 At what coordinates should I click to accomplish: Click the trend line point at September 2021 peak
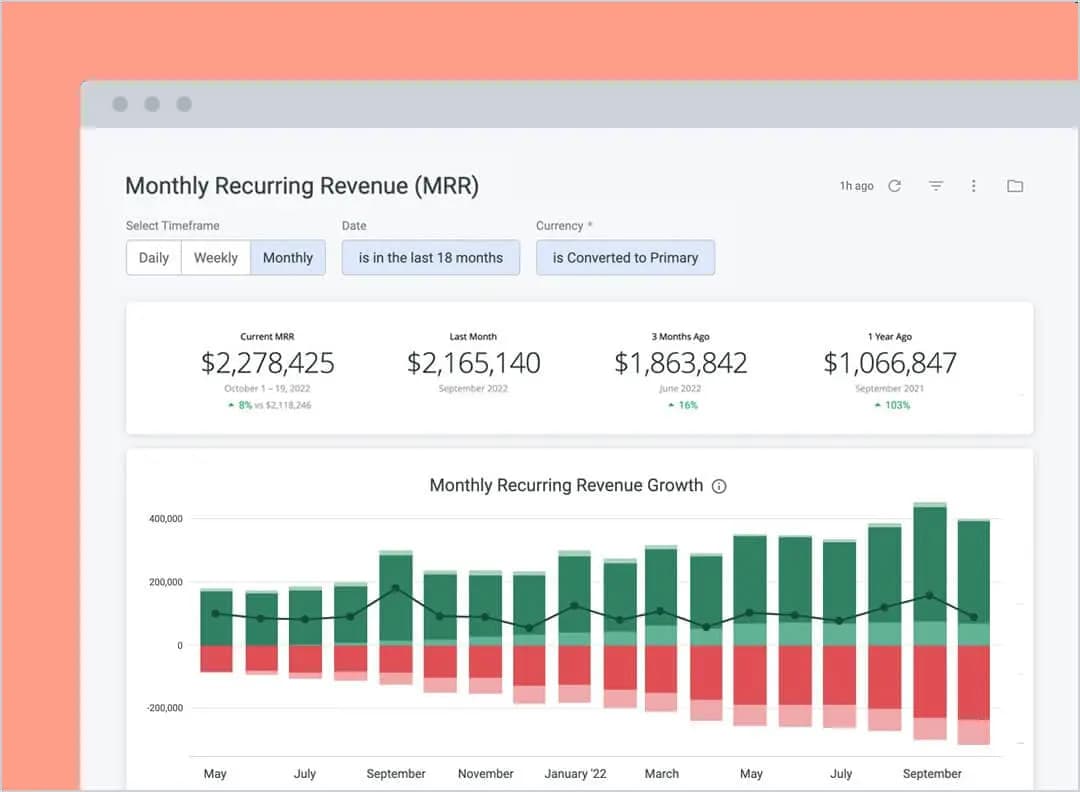(396, 589)
